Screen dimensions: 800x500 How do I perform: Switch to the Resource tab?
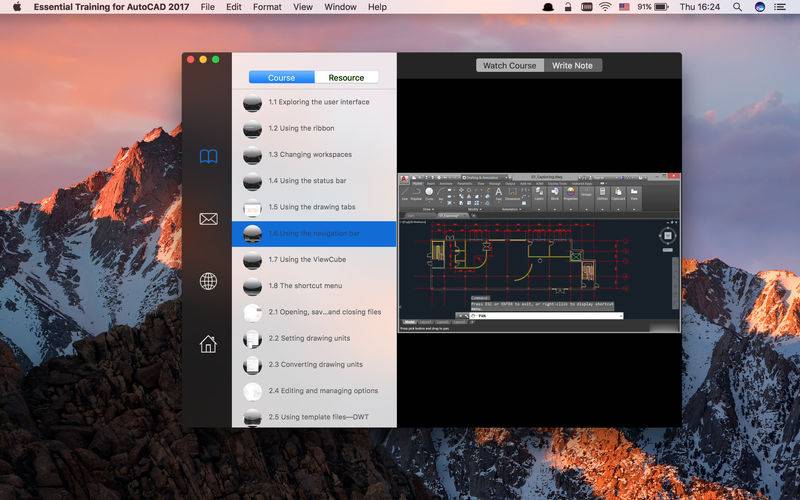click(x=346, y=78)
